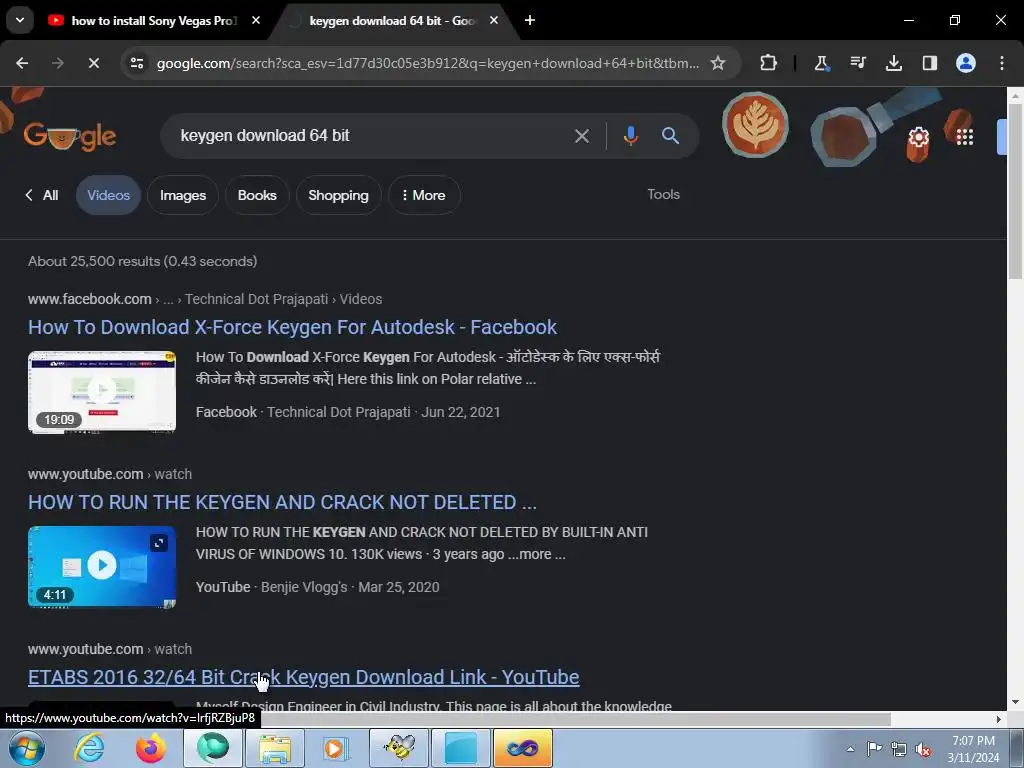Select the keygen download 64 bit tab
The image size is (1024, 768).
[x=392, y=20]
